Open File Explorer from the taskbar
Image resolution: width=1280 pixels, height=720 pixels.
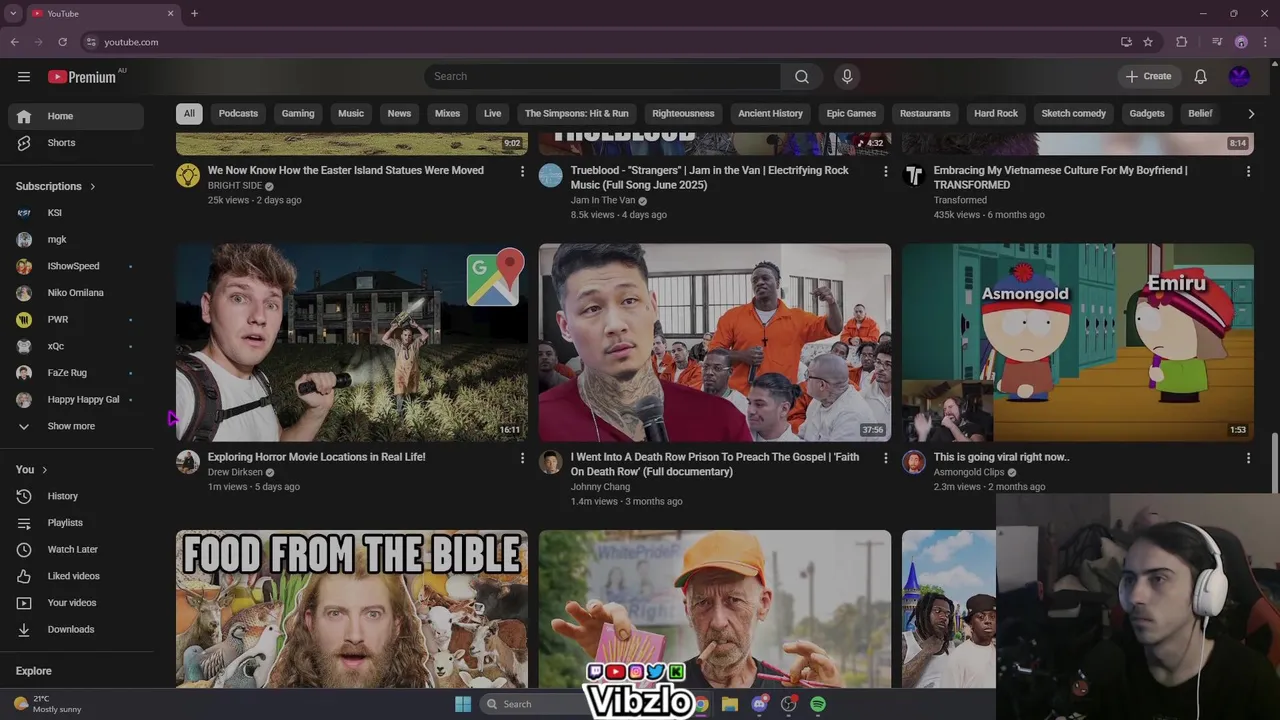(730, 704)
